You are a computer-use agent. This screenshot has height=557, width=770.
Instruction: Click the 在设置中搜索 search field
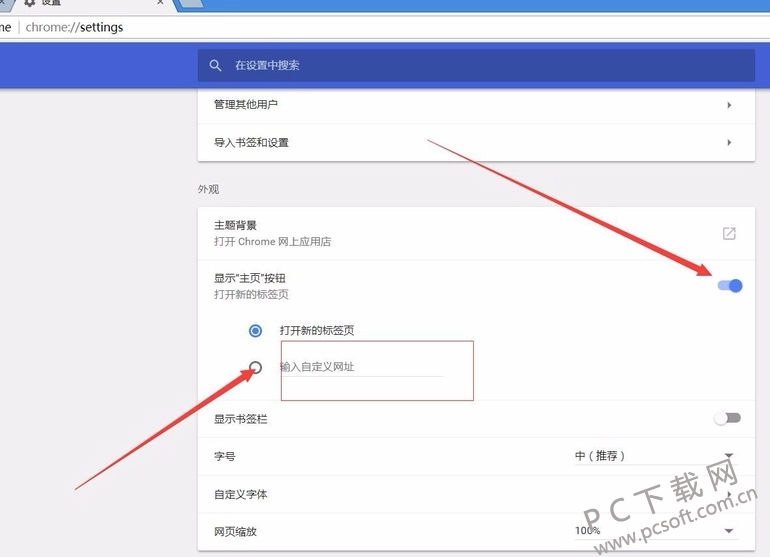(476, 65)
